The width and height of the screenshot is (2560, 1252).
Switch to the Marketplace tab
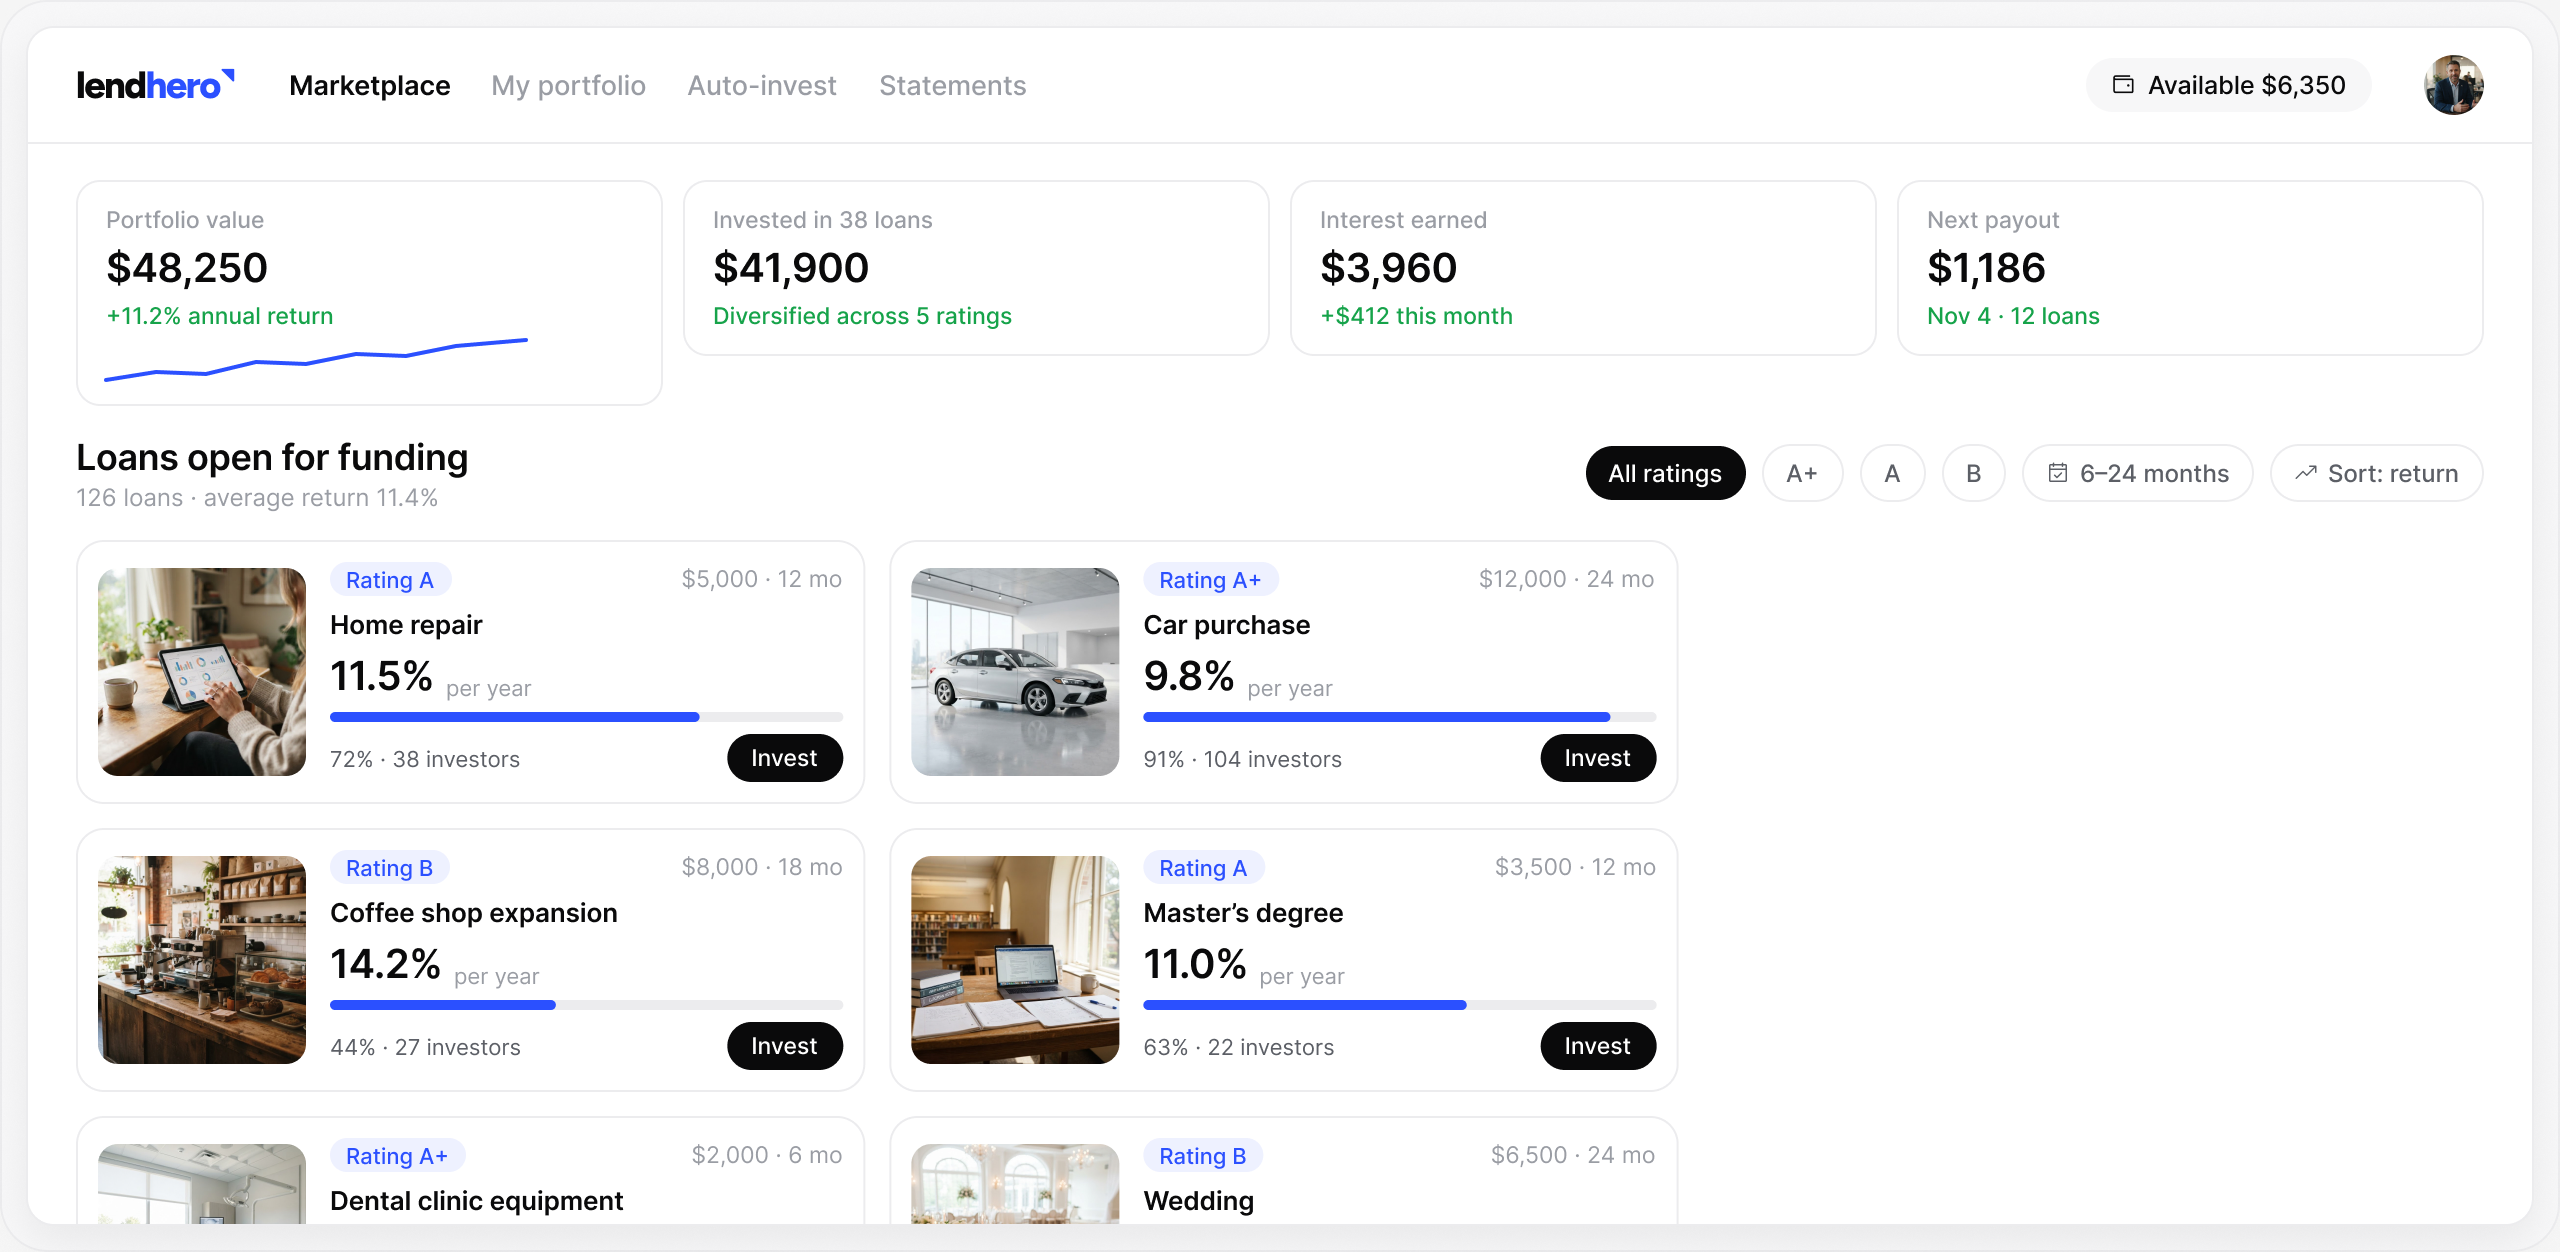click(x=370, y=85)
